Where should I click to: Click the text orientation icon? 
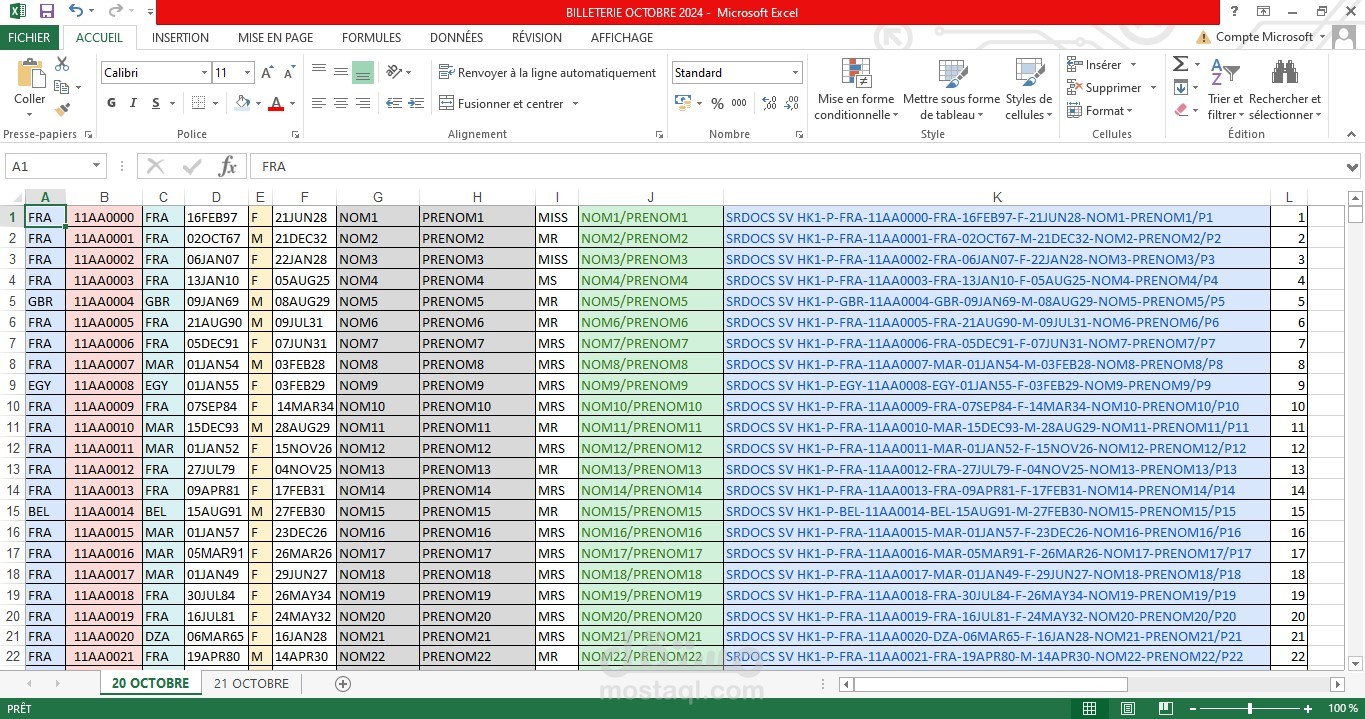(395, 72)
